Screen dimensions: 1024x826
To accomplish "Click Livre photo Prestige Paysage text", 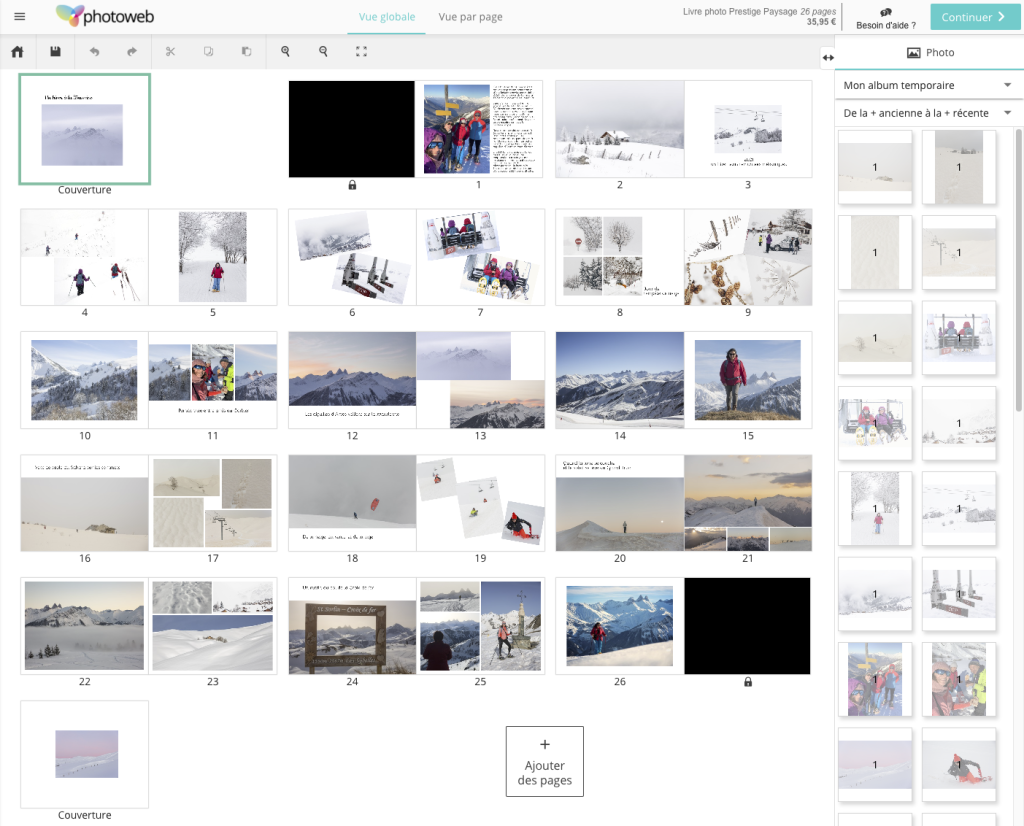I will tap(740, 12).
